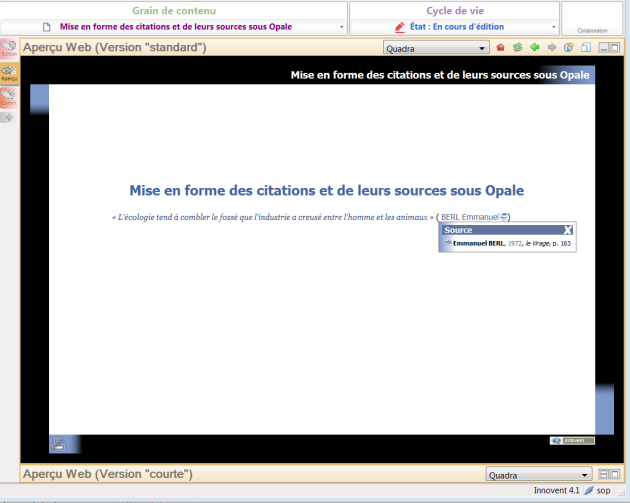The image size is (630, 503).
Task: Close the Source popup
Action: click(x=567, y=230)
